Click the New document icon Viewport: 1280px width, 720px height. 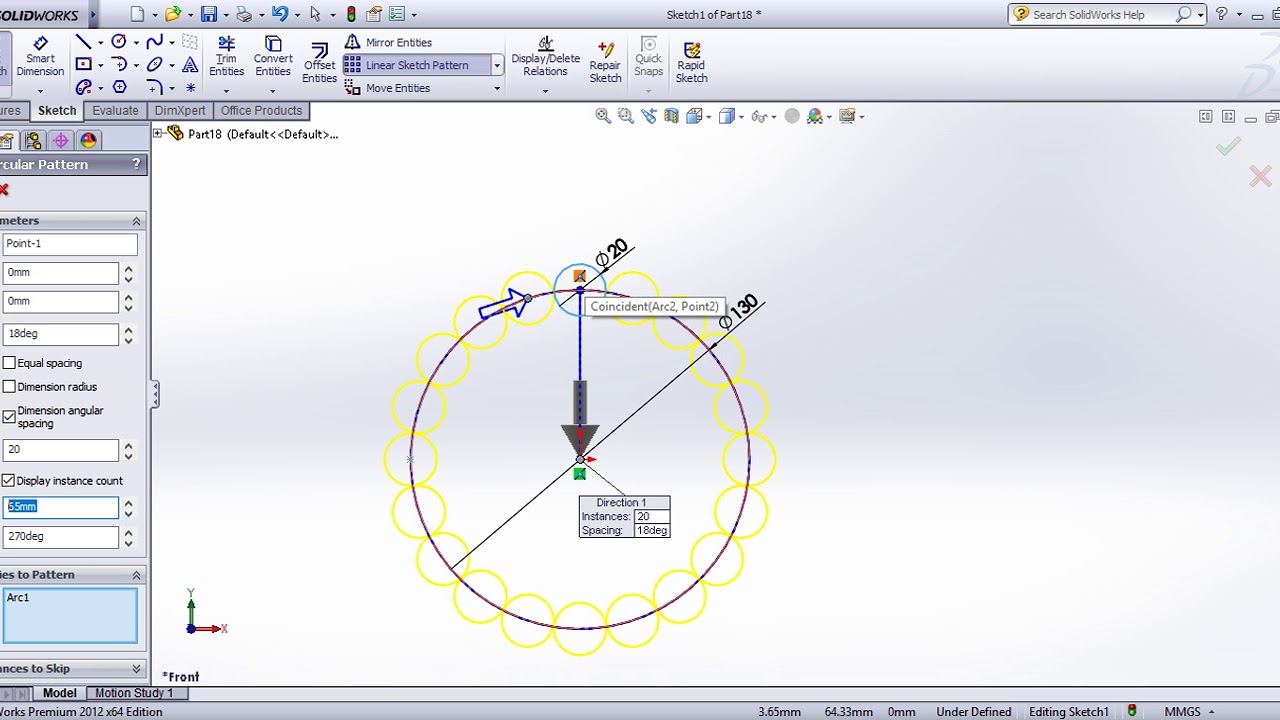pyautogui.click(x=137, y=14)
